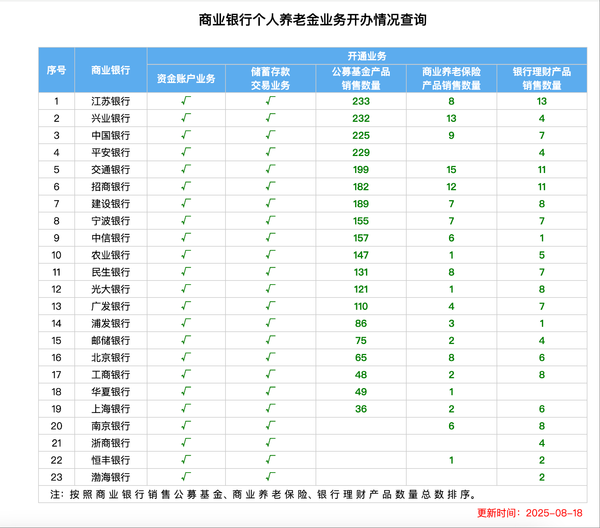Select the 江苏银行 bank name cell
600x528 pixels.
coord(111,101)
